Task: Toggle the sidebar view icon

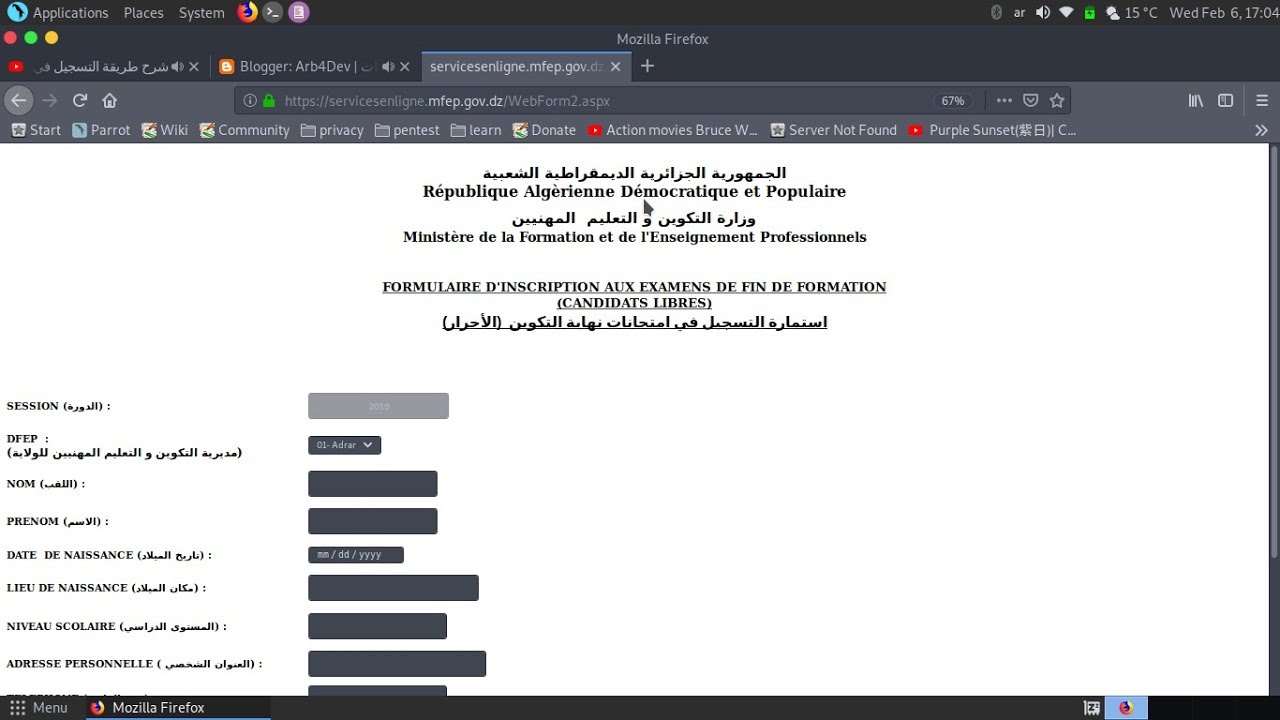Action: point(1225,100)
